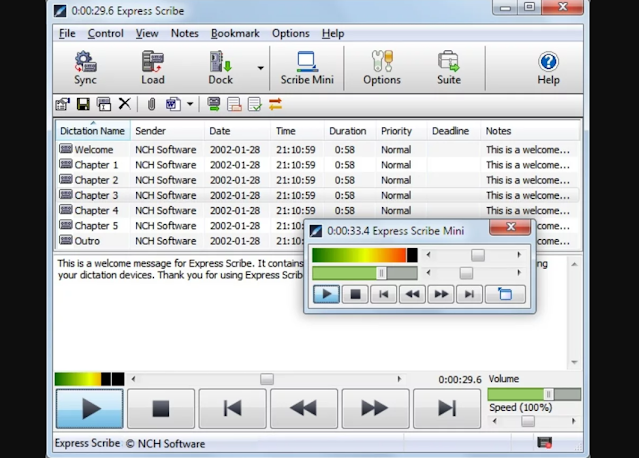
Task: Click the Sync toolbar icon
Action: pyautogui.click(x=85, y=68)
